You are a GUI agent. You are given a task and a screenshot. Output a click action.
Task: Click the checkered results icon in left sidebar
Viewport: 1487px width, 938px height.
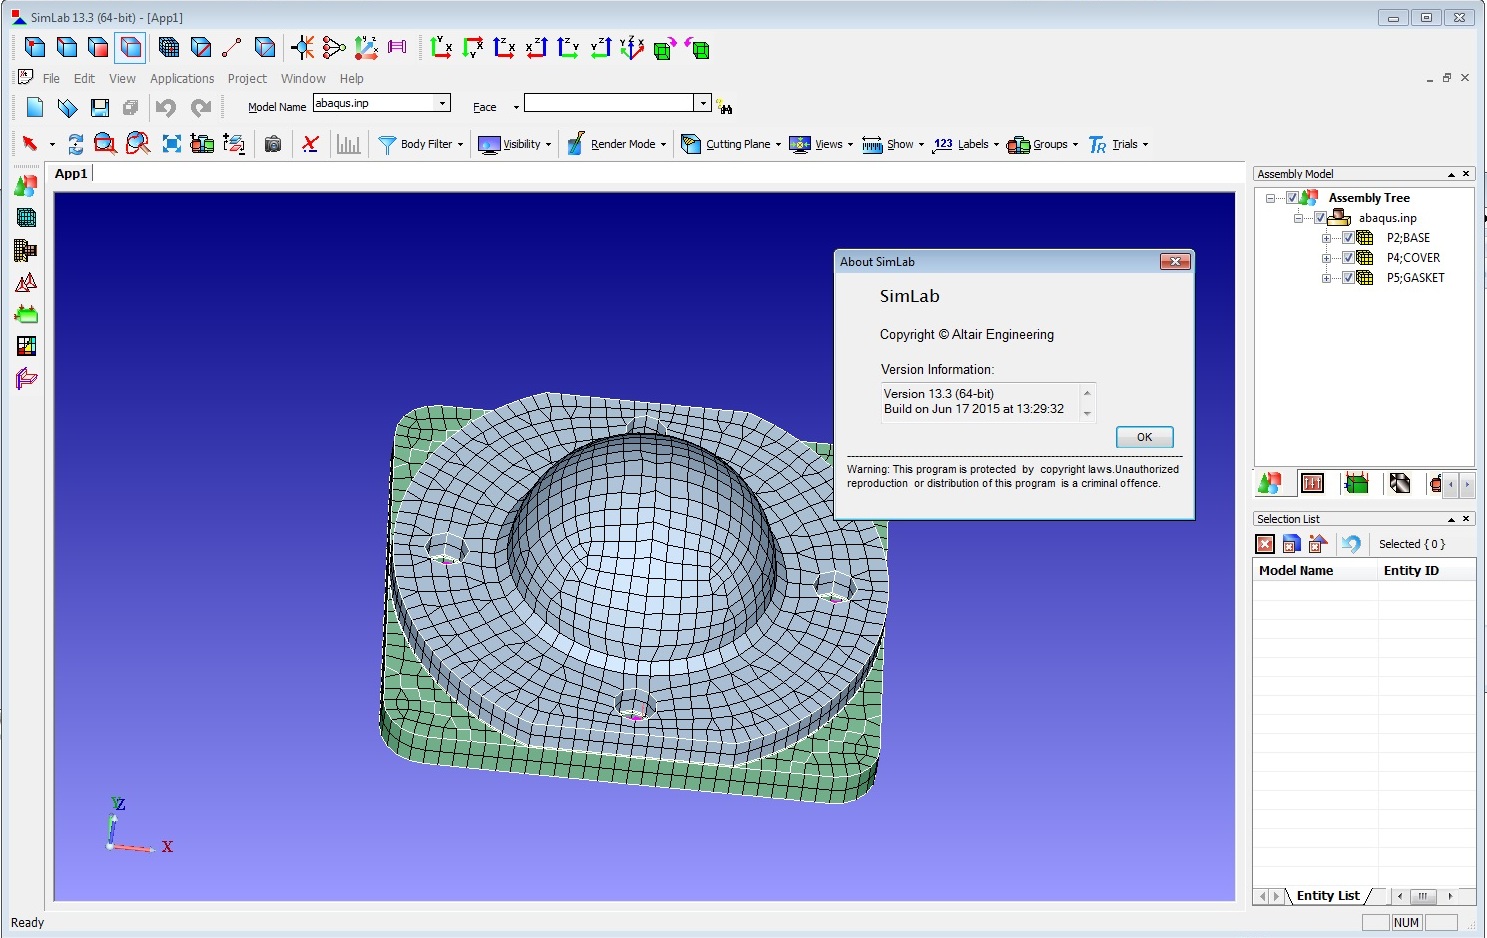tap(26, 346)
